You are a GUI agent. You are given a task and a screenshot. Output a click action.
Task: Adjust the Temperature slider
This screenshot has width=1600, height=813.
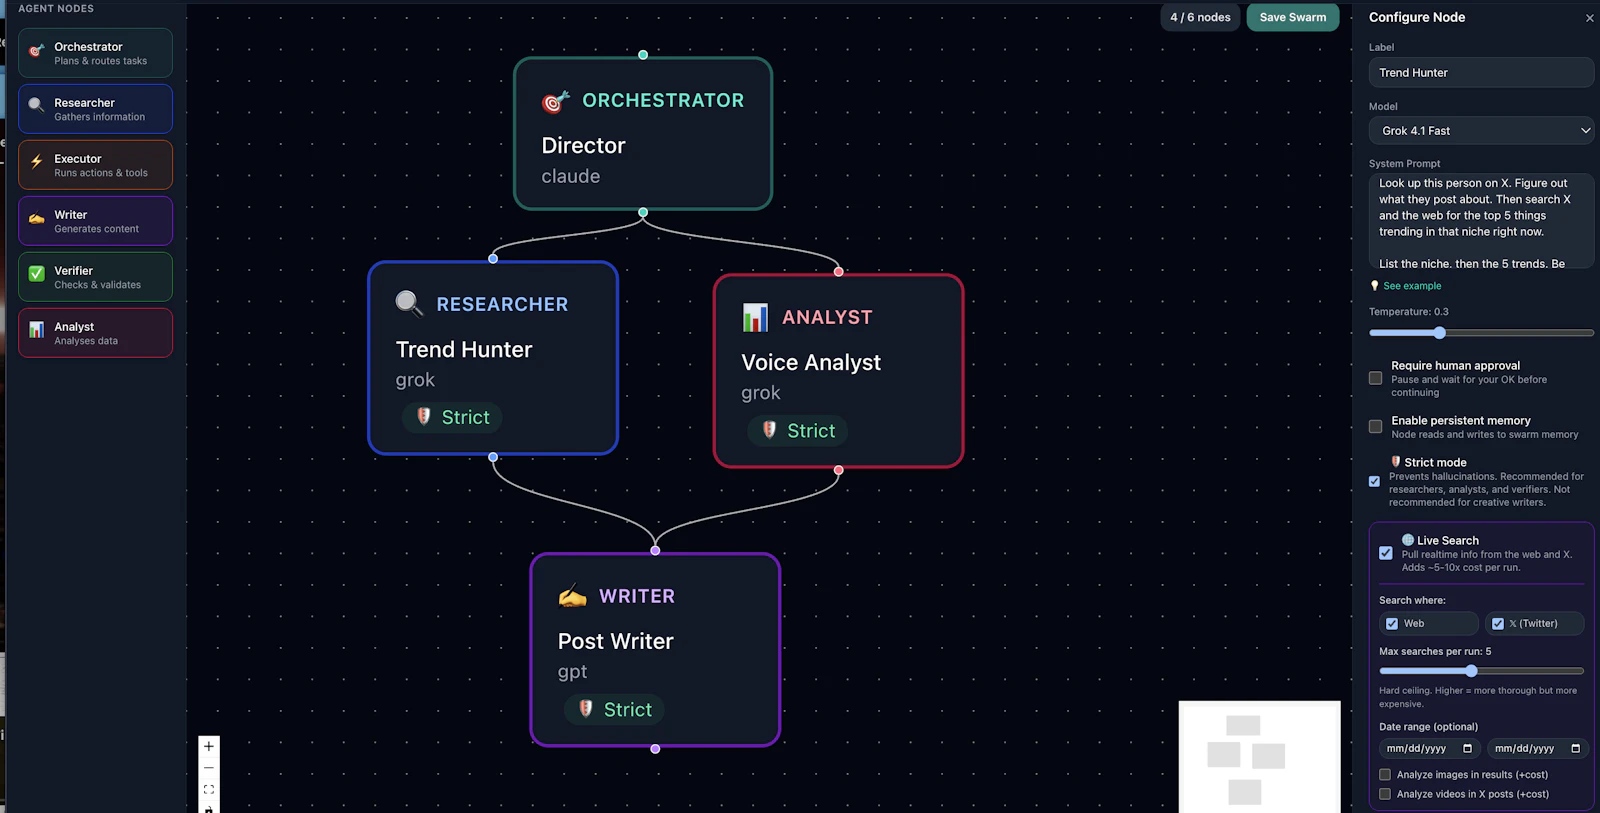pos(1481,333)
